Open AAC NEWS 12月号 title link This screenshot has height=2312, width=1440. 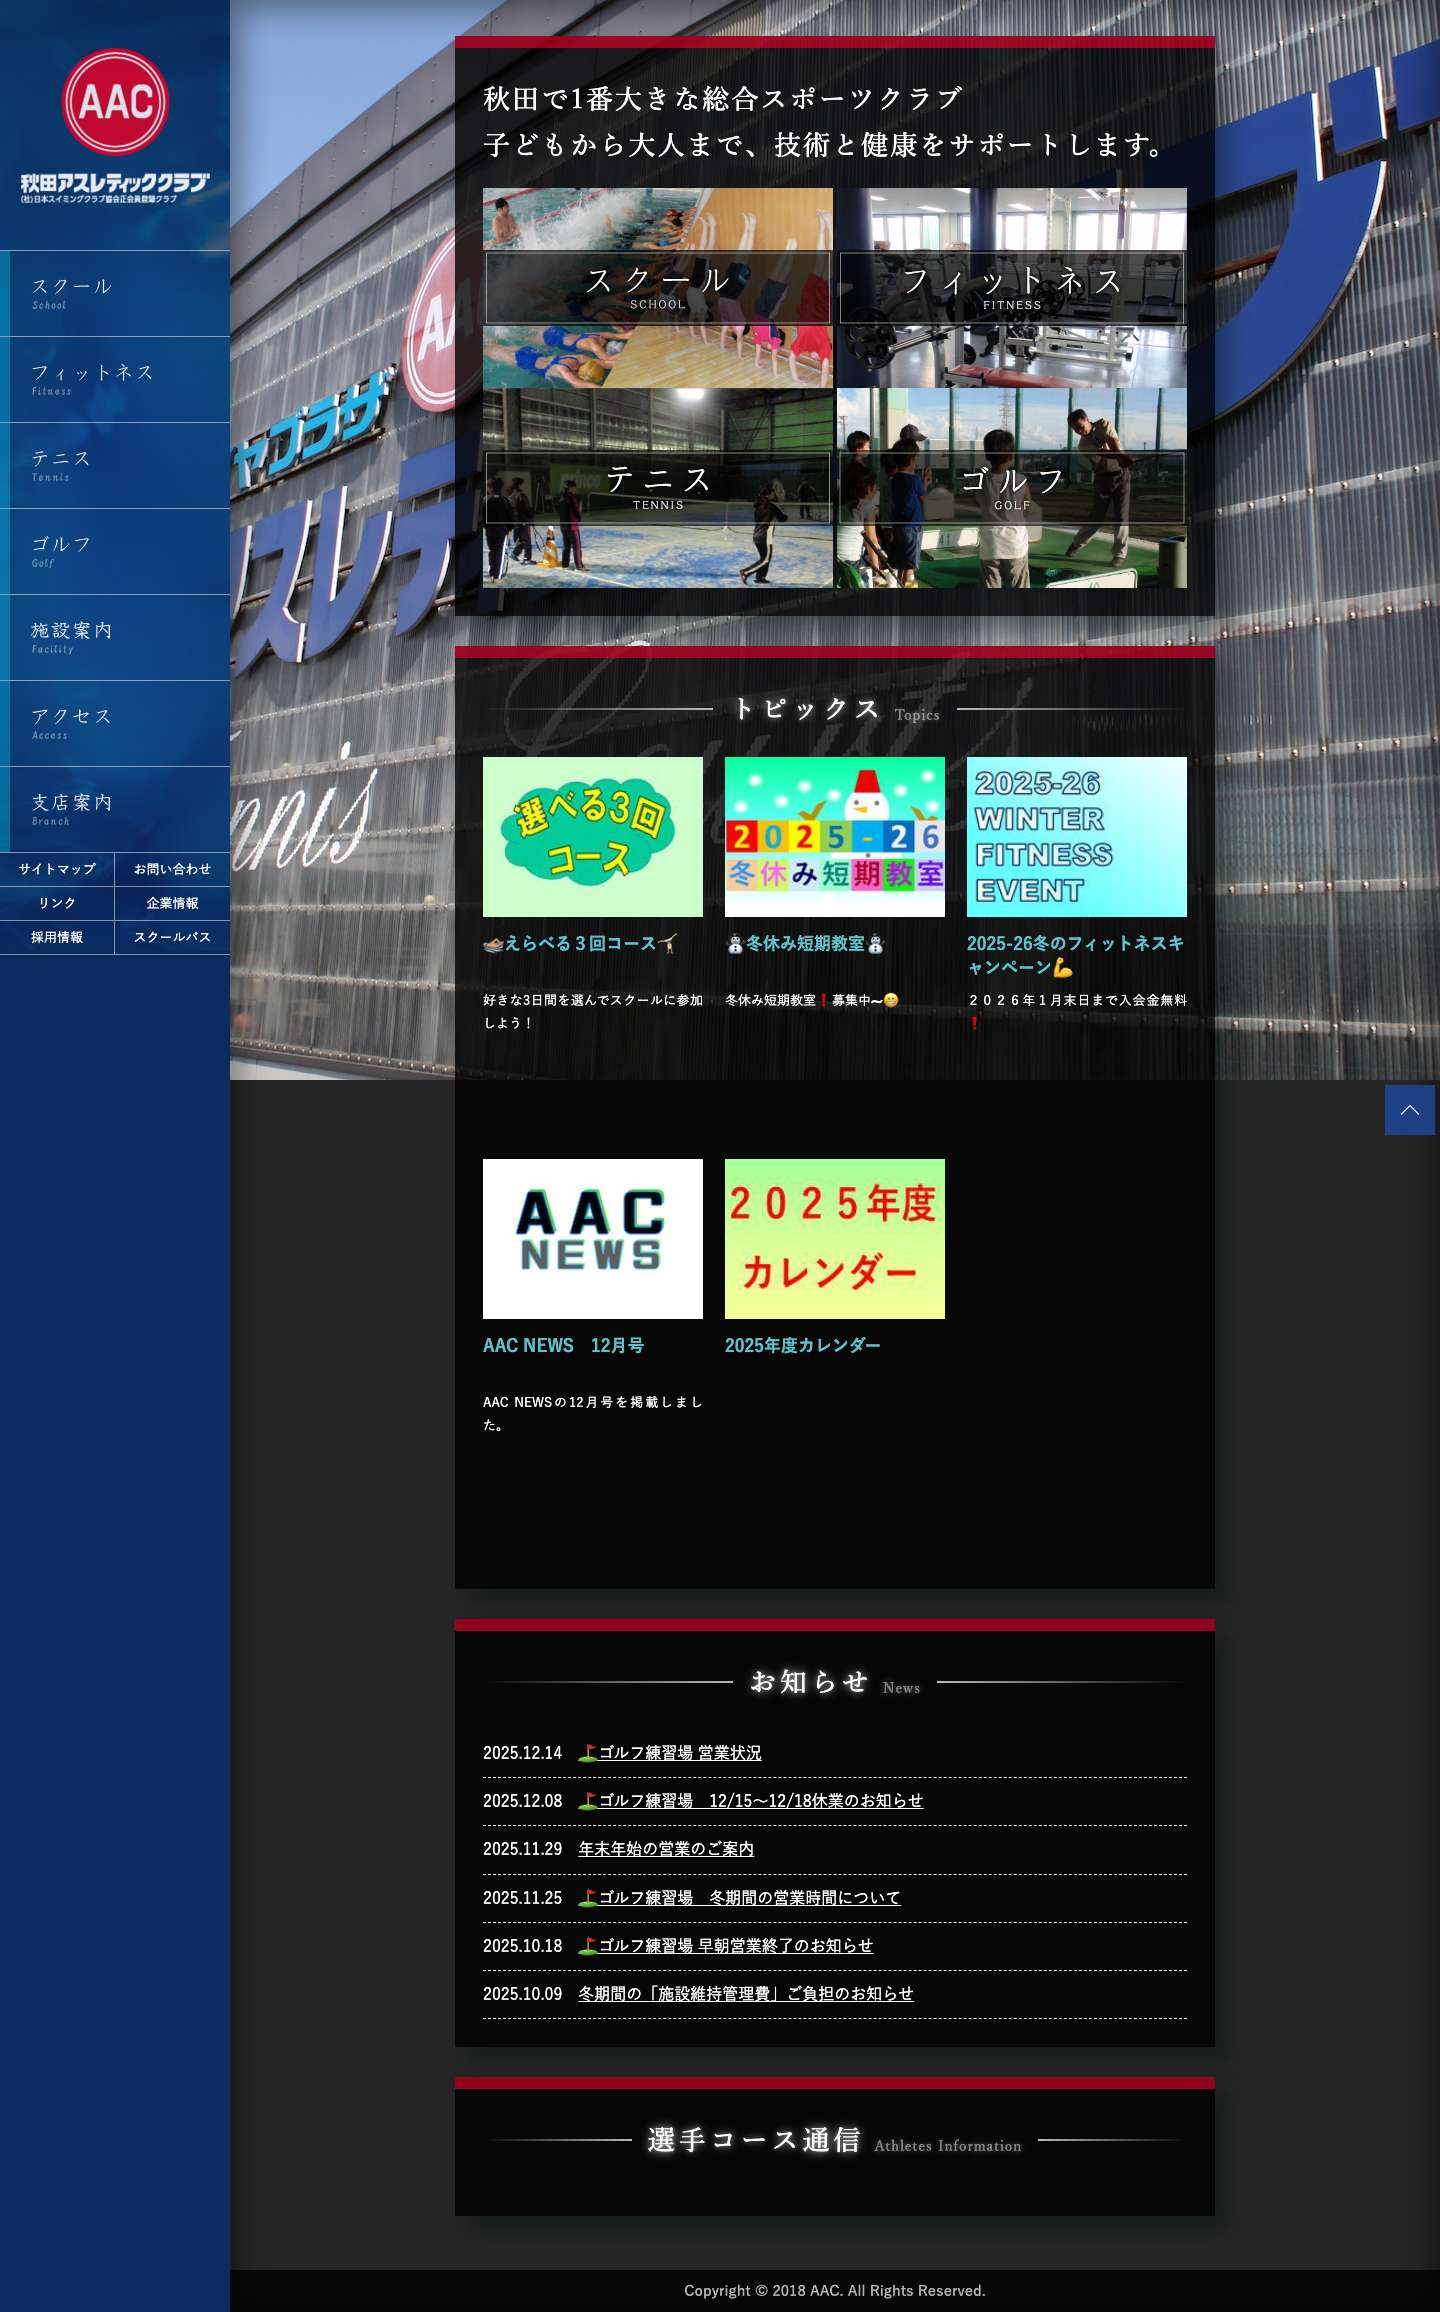563,1345
